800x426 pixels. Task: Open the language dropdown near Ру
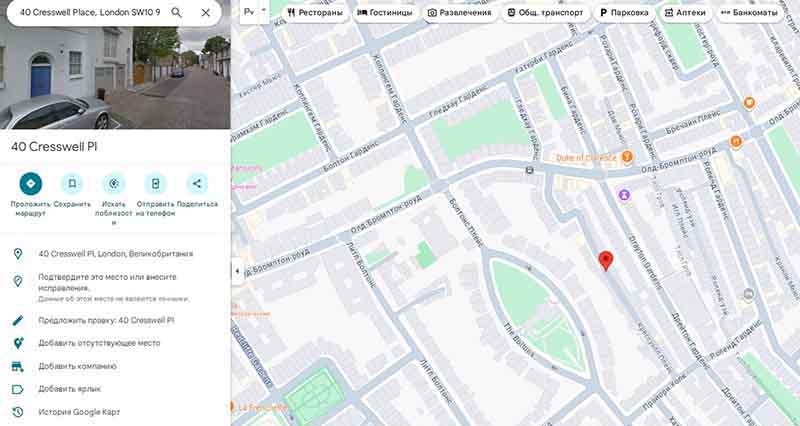(x=264, y=10)
